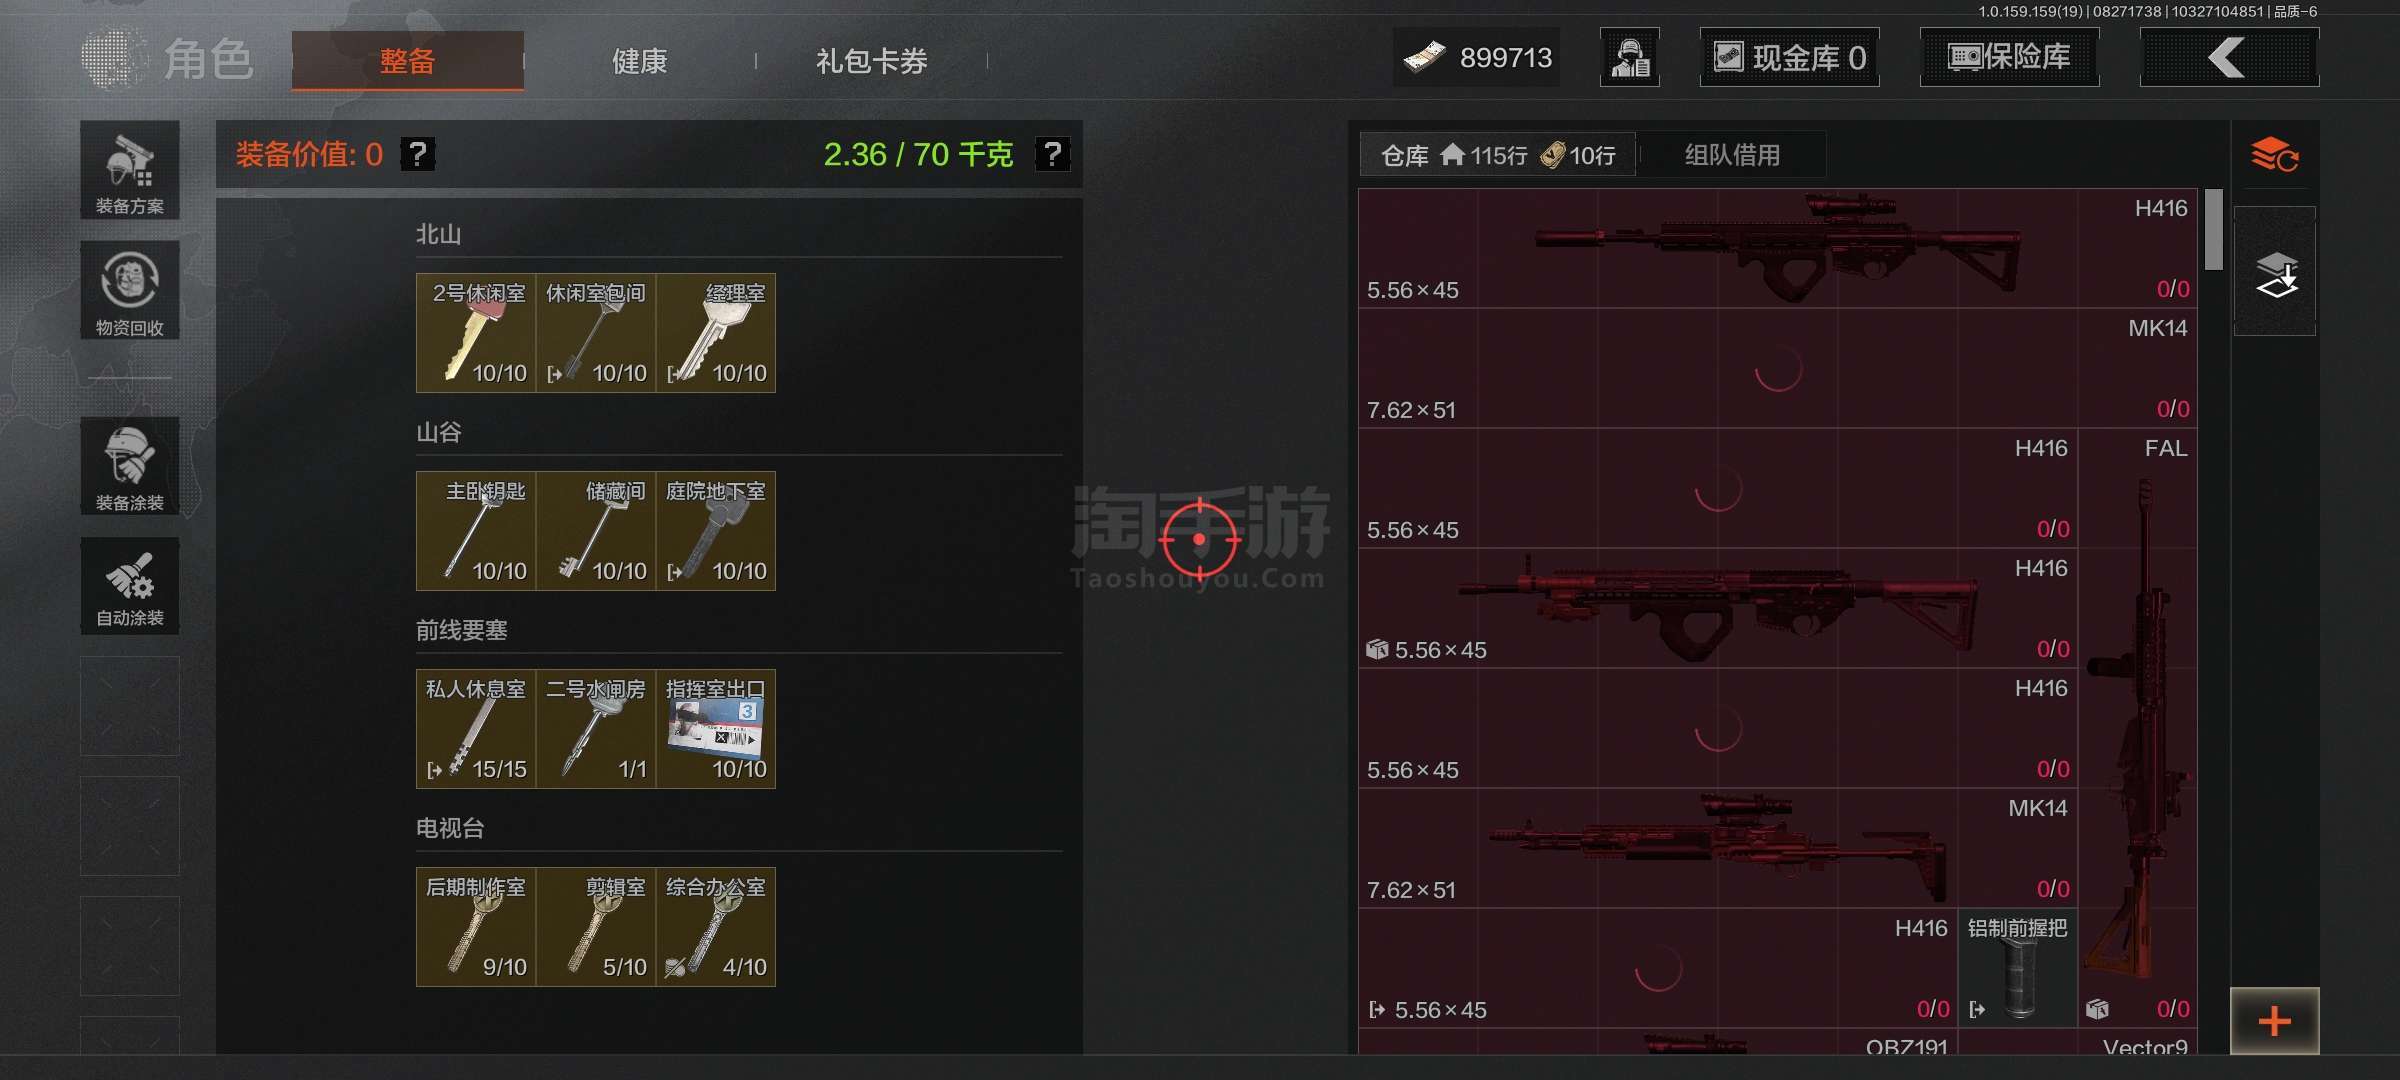Open the 装备涂装 skins icon
Screen dimensions: 2400x1080
coord(130,466)
